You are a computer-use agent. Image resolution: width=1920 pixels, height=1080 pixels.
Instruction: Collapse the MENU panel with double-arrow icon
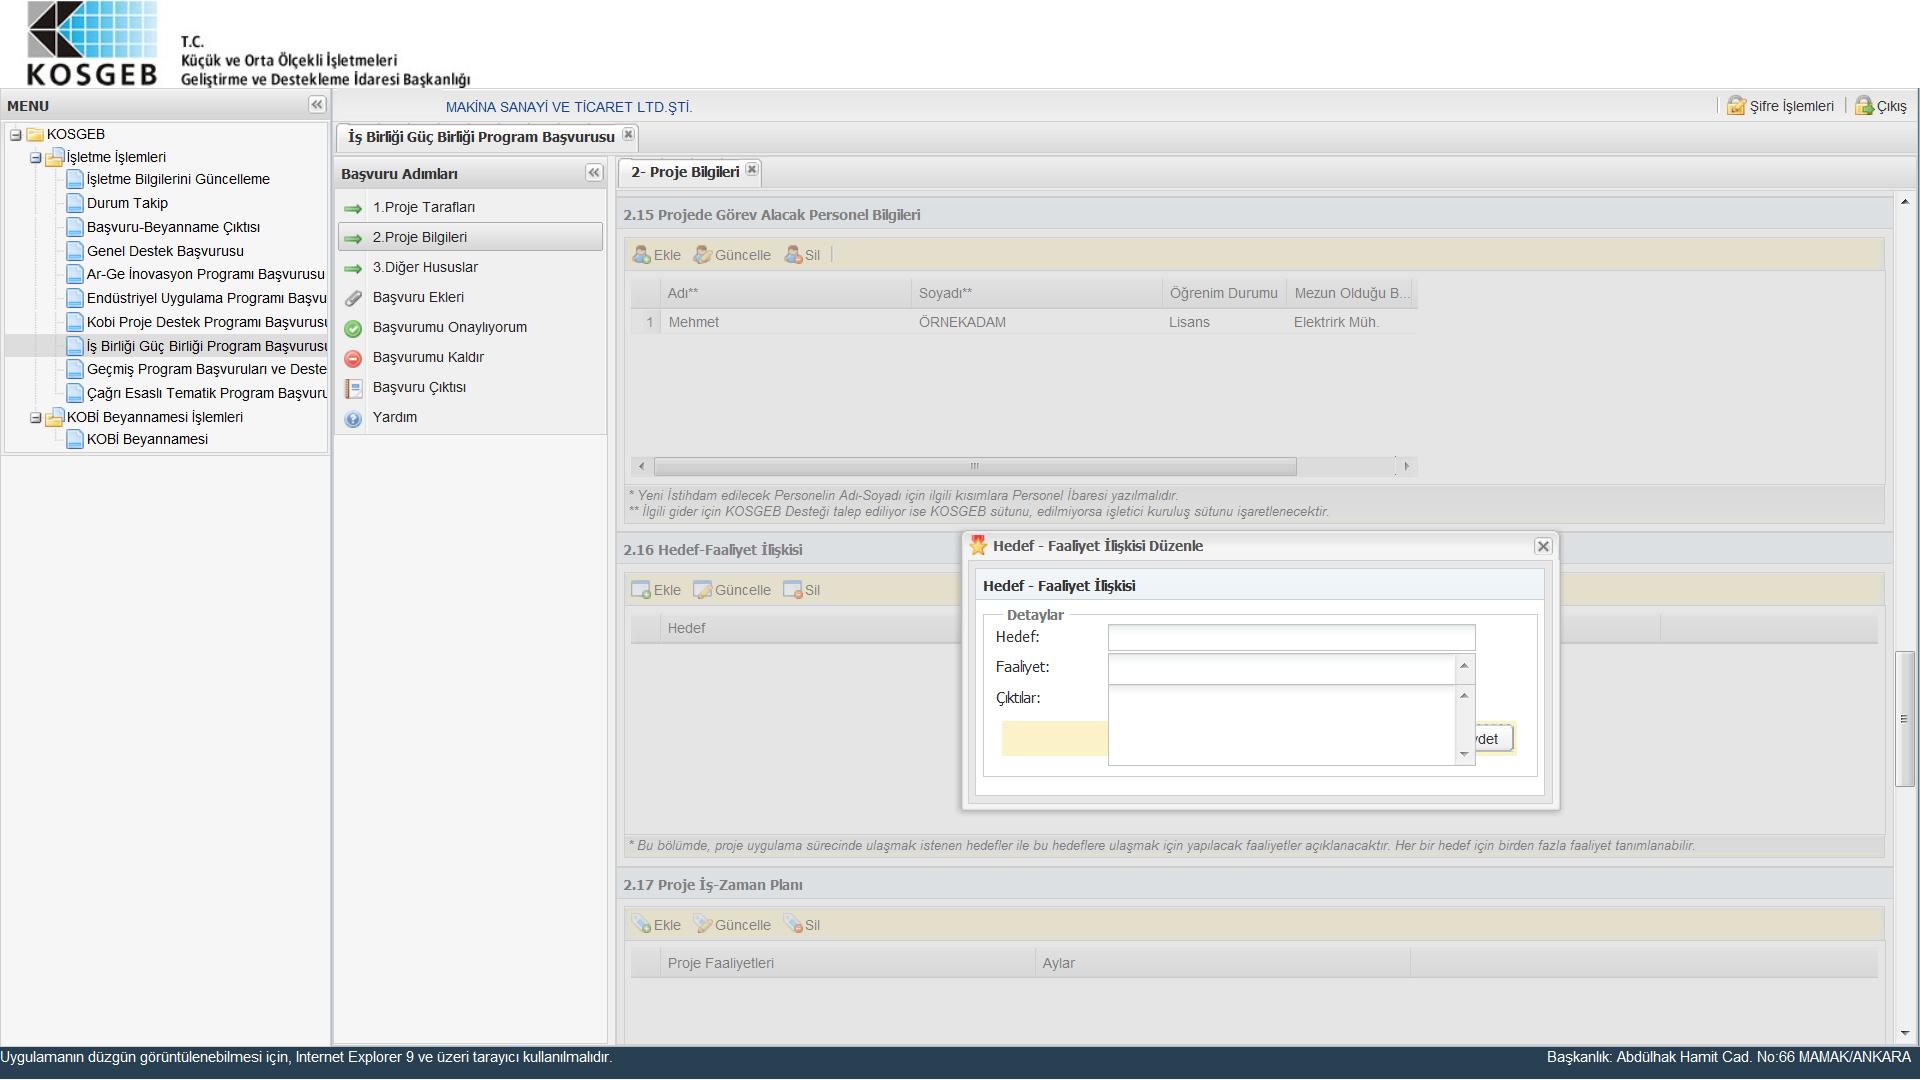(317, 105)
